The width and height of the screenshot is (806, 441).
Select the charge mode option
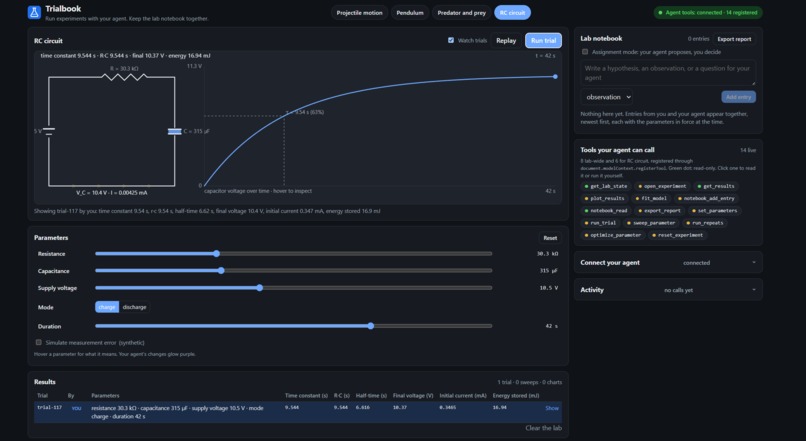pyautogui.click(x=107, y=307)
